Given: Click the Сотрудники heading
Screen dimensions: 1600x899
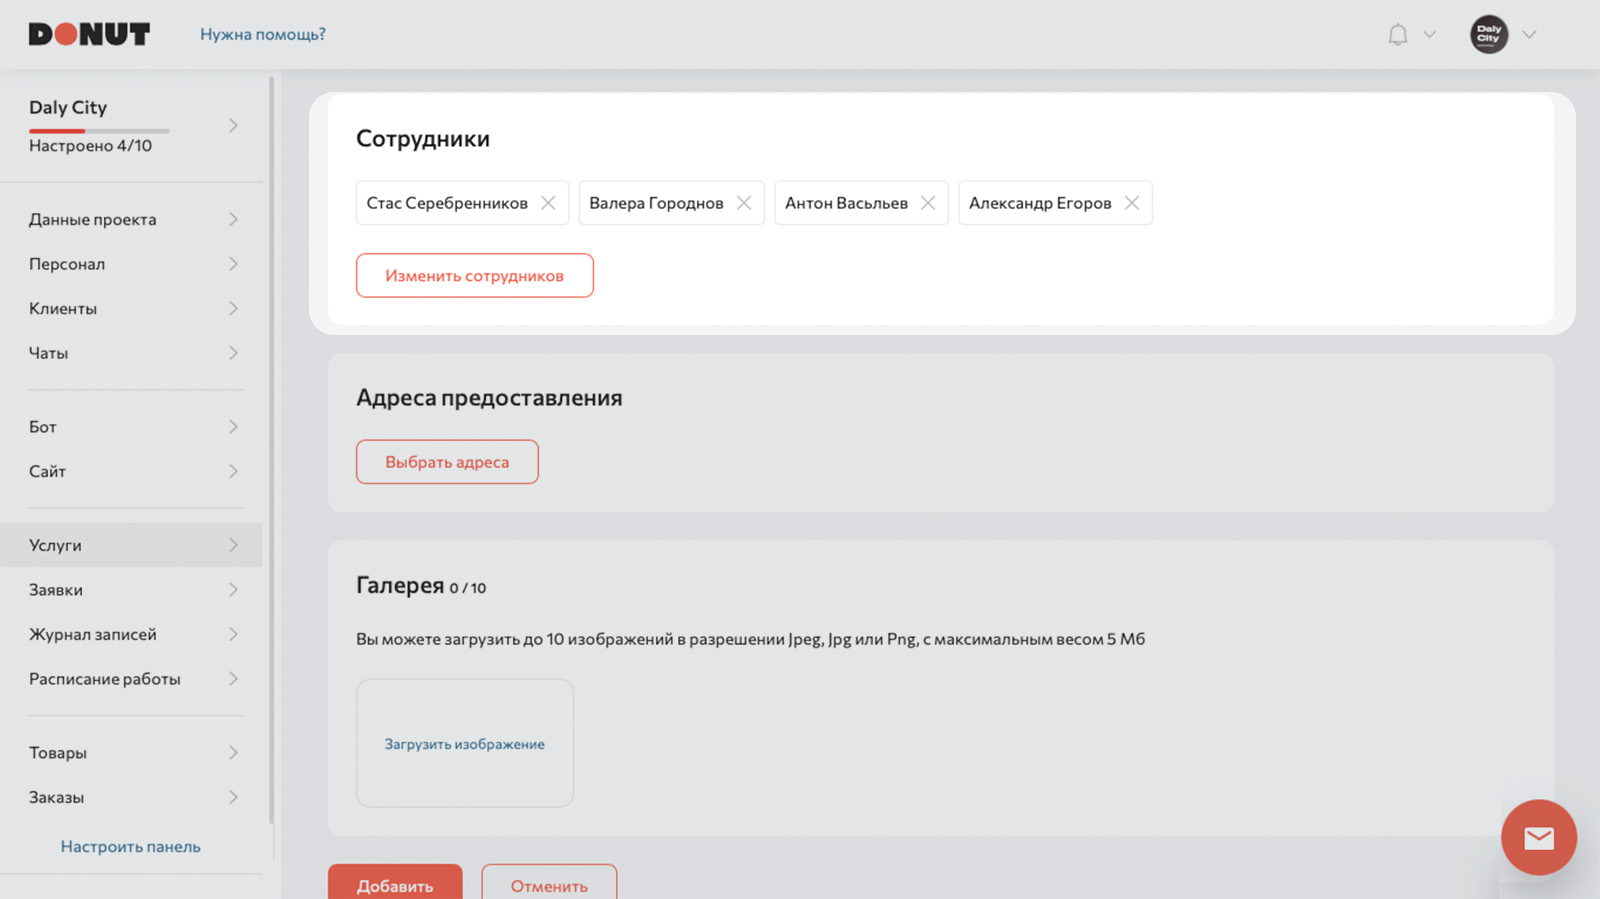Looking at the screenshot, I should coord(423,139).
